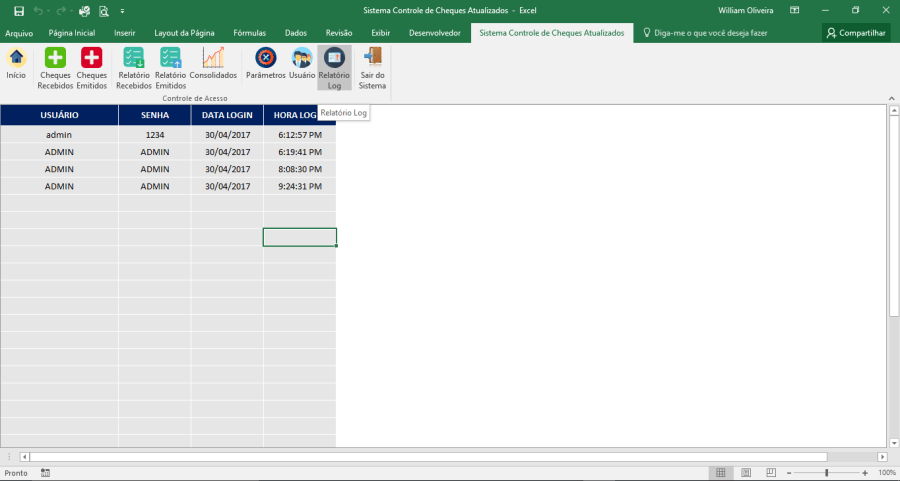Switch to Layout da Página tab

click(184, 33)
